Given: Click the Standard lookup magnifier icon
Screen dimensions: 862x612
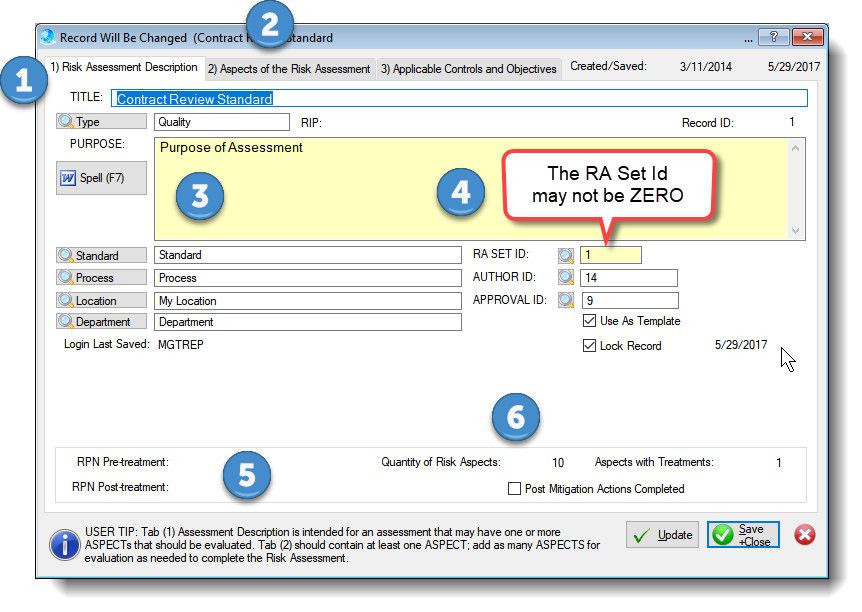Looking at the screenshot, I should click(x=66, y=255).
